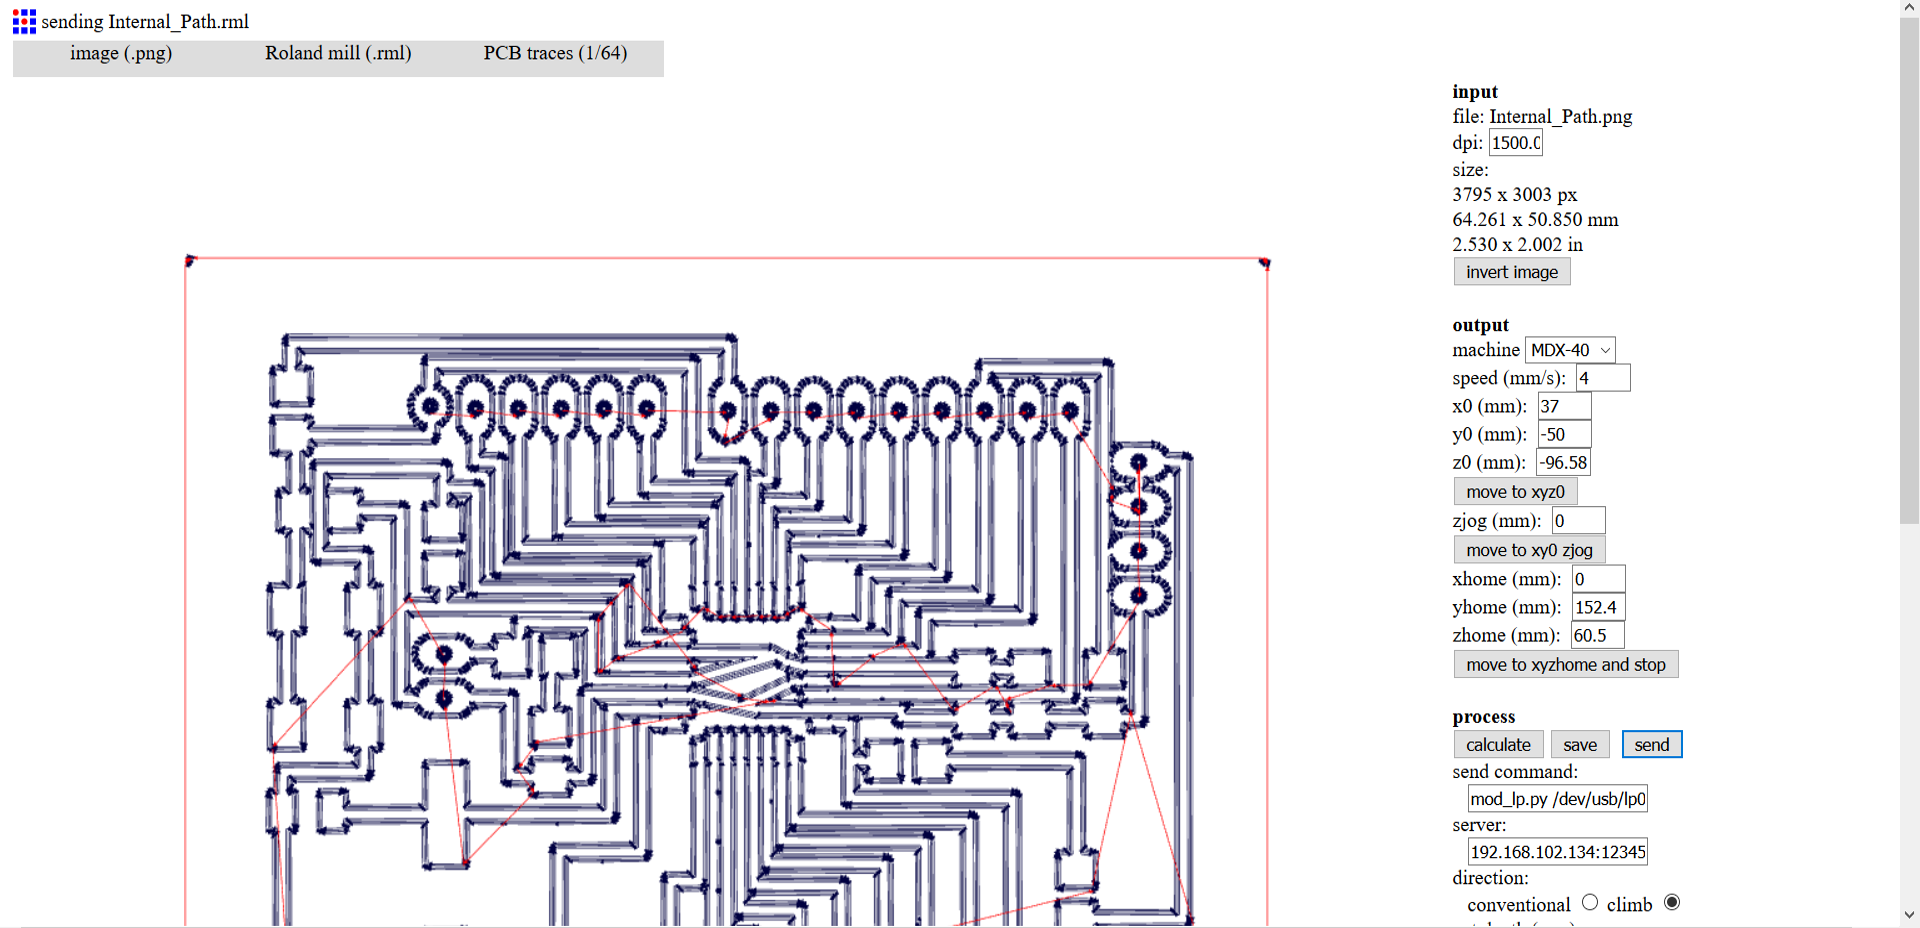Click the 'process' section heading
The image size is (1920, 928).
pos(1483,717)
